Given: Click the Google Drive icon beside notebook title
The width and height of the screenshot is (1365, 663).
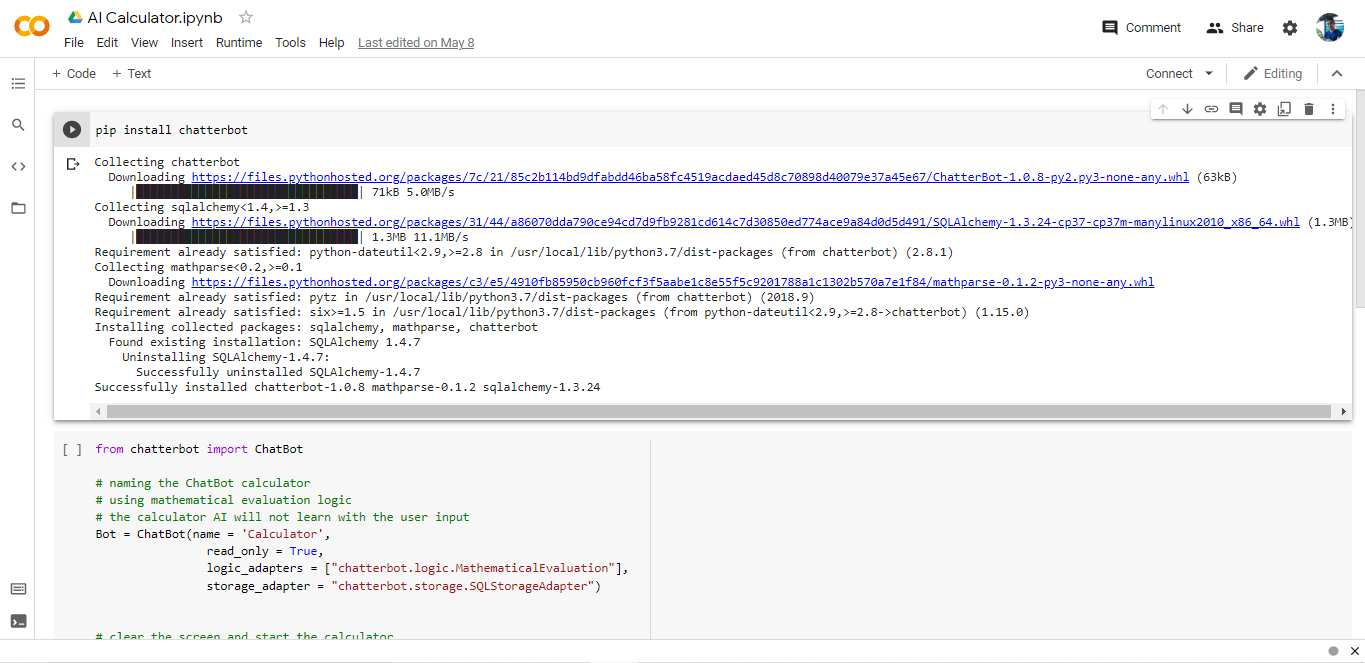Looking at the screenshot, I should [x=75, y=17].
